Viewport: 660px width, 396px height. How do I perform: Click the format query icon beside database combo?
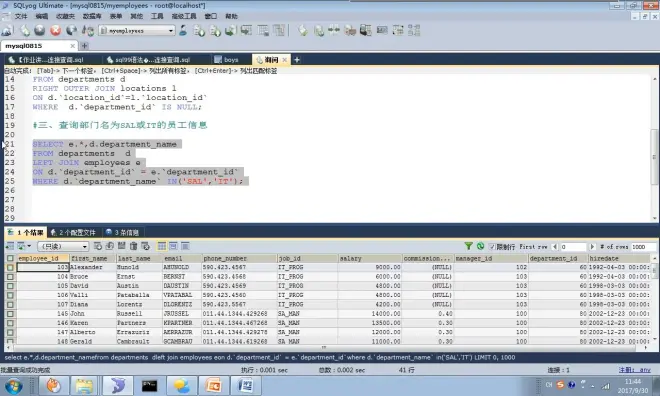pyautogui.click(x=88, y=30)
